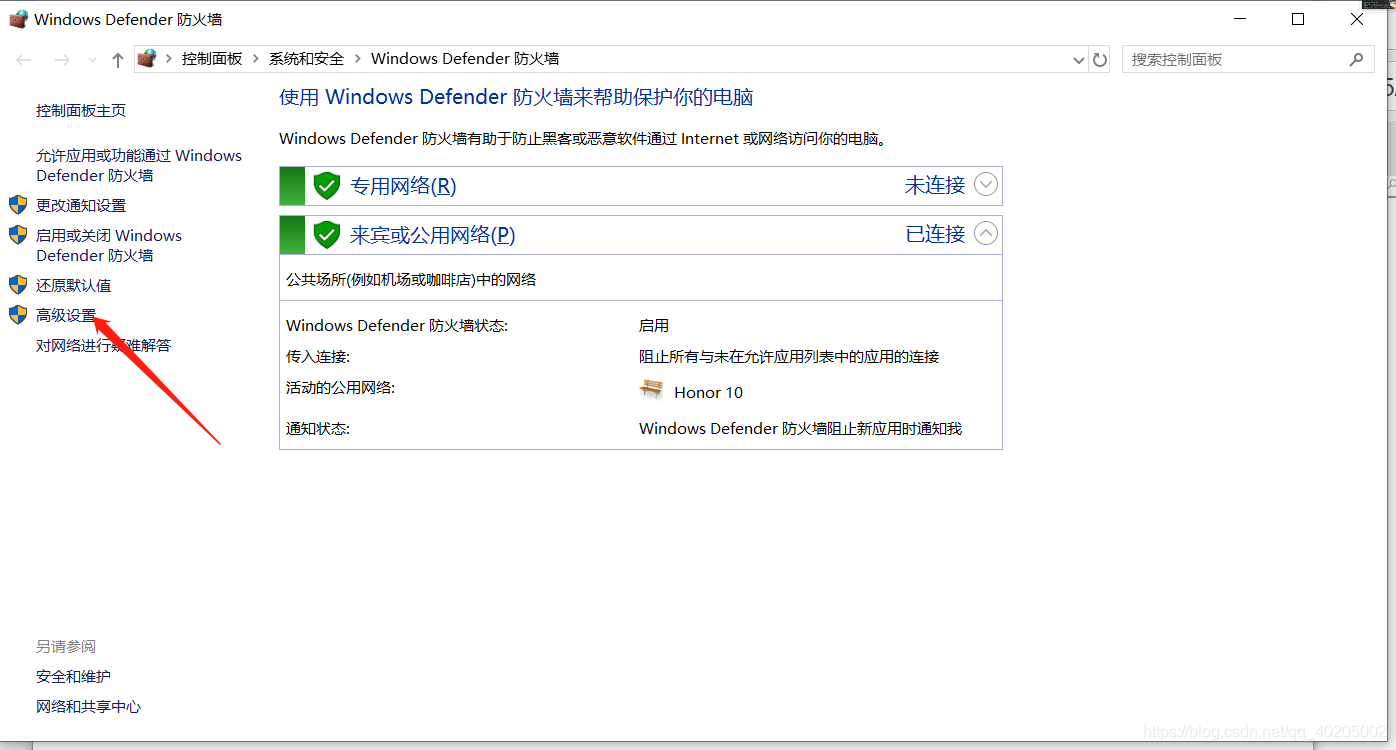Click the Honor 10 network bench icon

[652, 389]
